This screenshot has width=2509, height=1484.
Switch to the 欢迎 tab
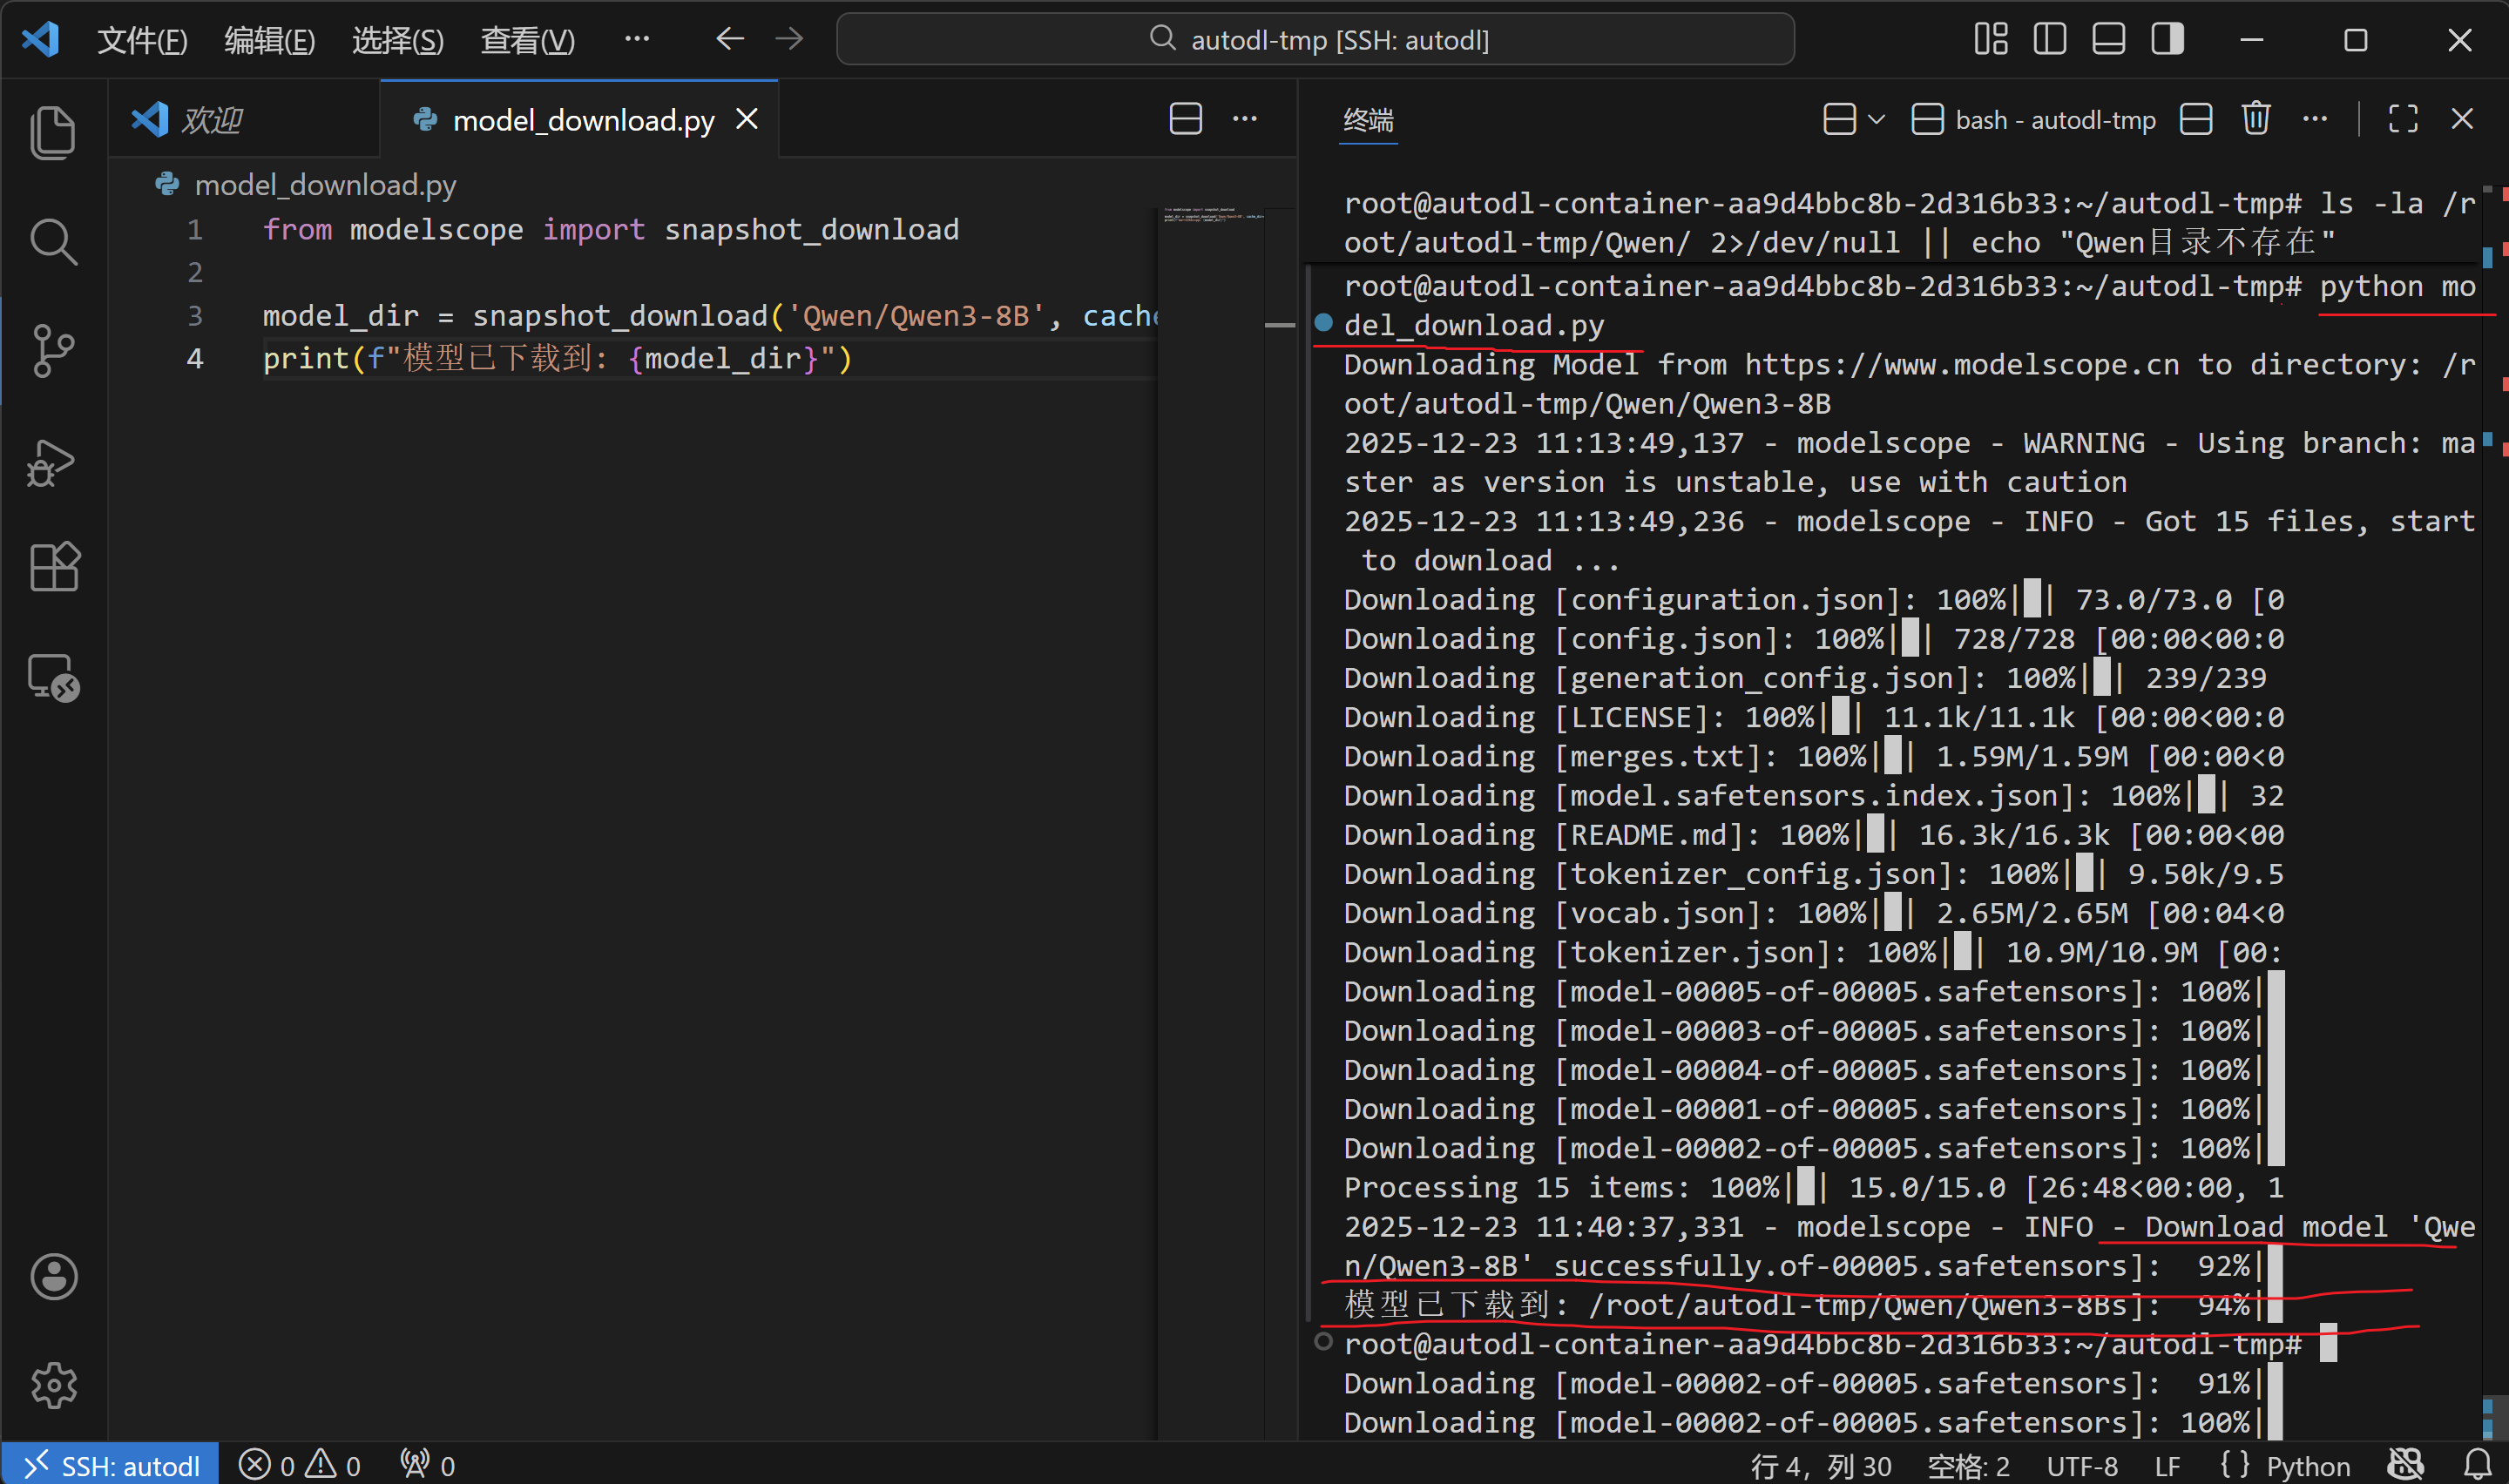pos(212,120)
